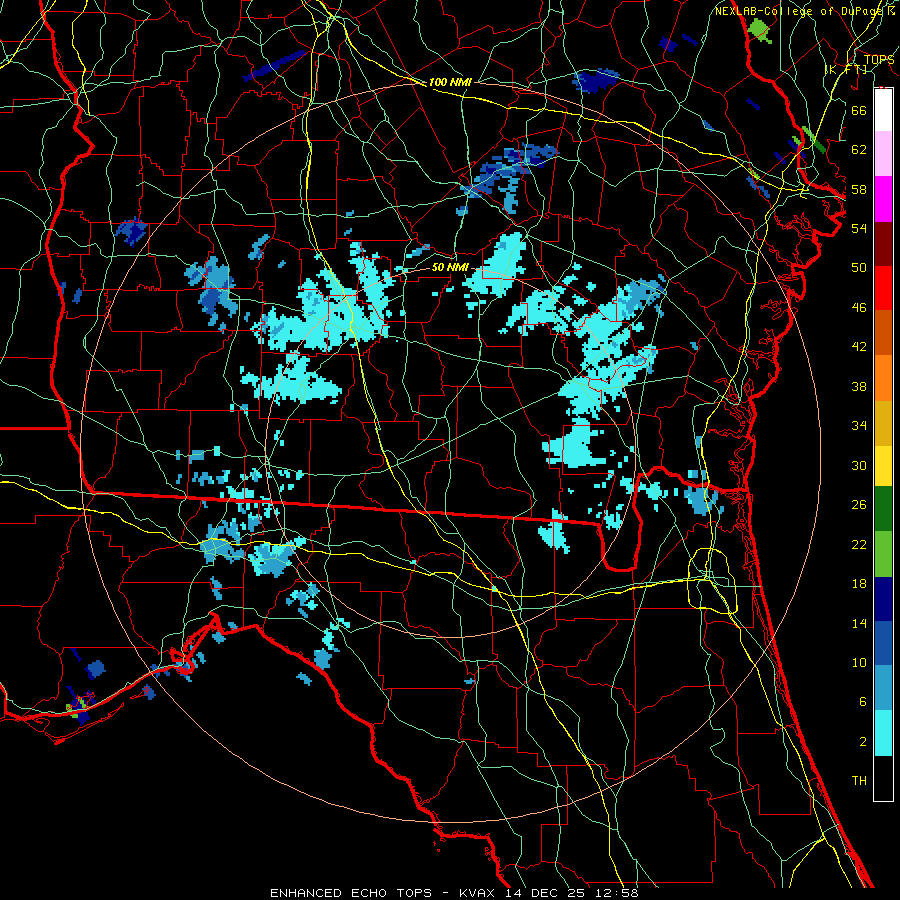
Task: Click the '46' legend value
Action: click(x=859, y=308)
